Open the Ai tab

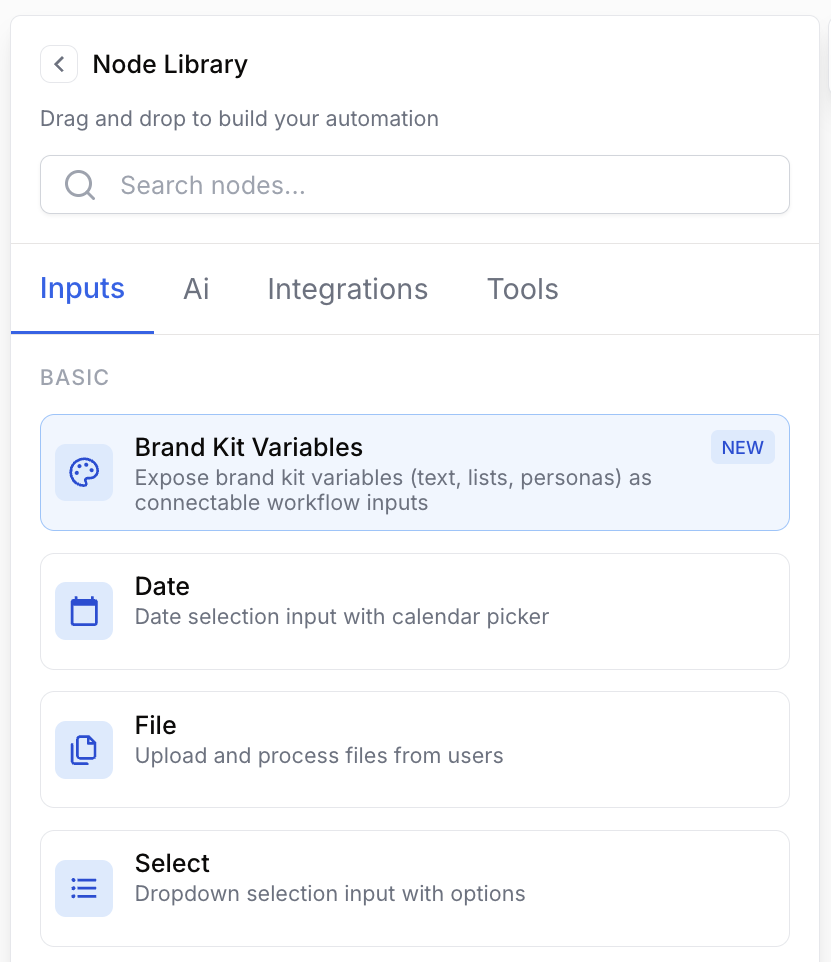[196, 288]
